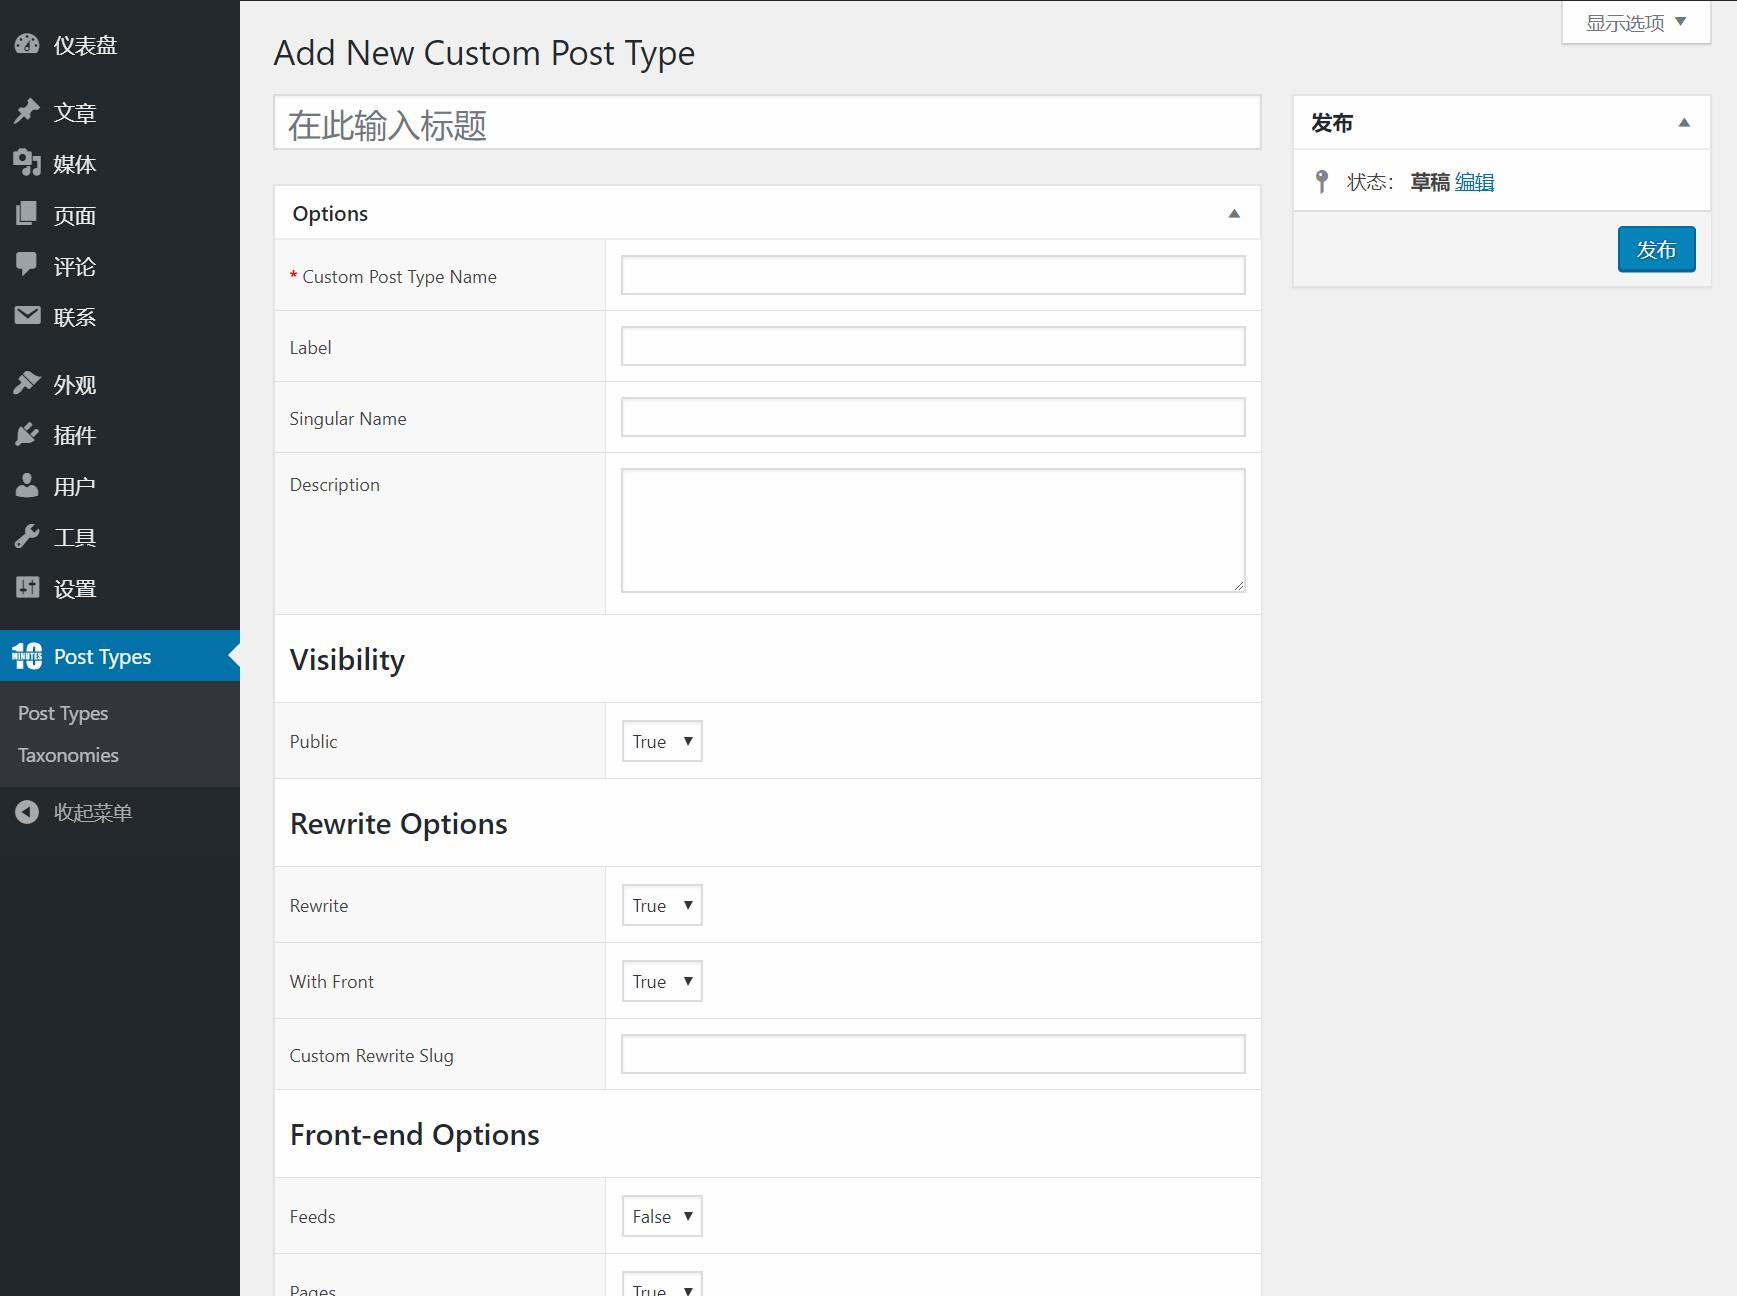This screenshot has width=1737, height=1296.
Task: Open the 用户 menu item
Action: 75,487
